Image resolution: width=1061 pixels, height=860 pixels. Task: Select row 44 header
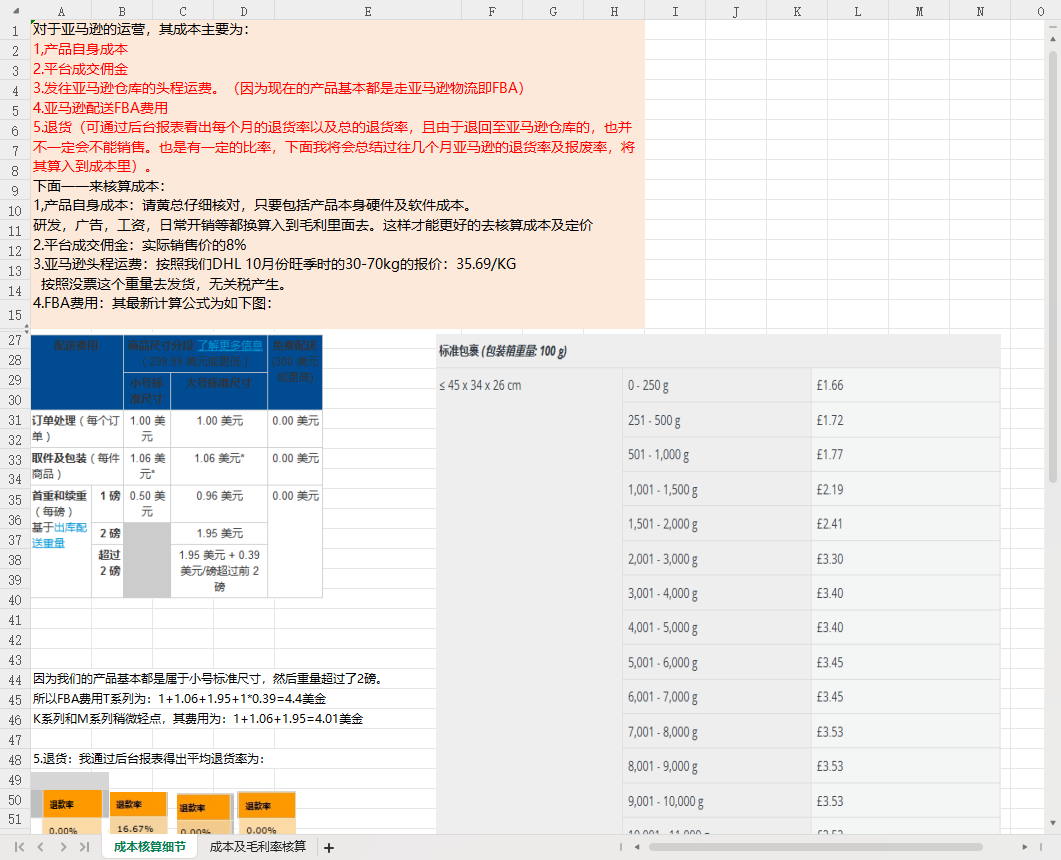[15, 679]
